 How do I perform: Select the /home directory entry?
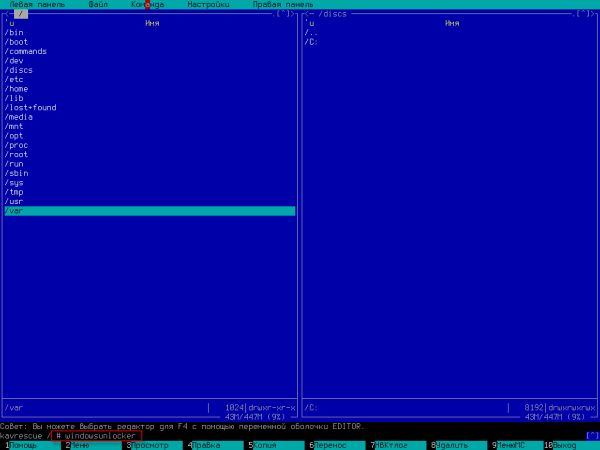[18, 89]
